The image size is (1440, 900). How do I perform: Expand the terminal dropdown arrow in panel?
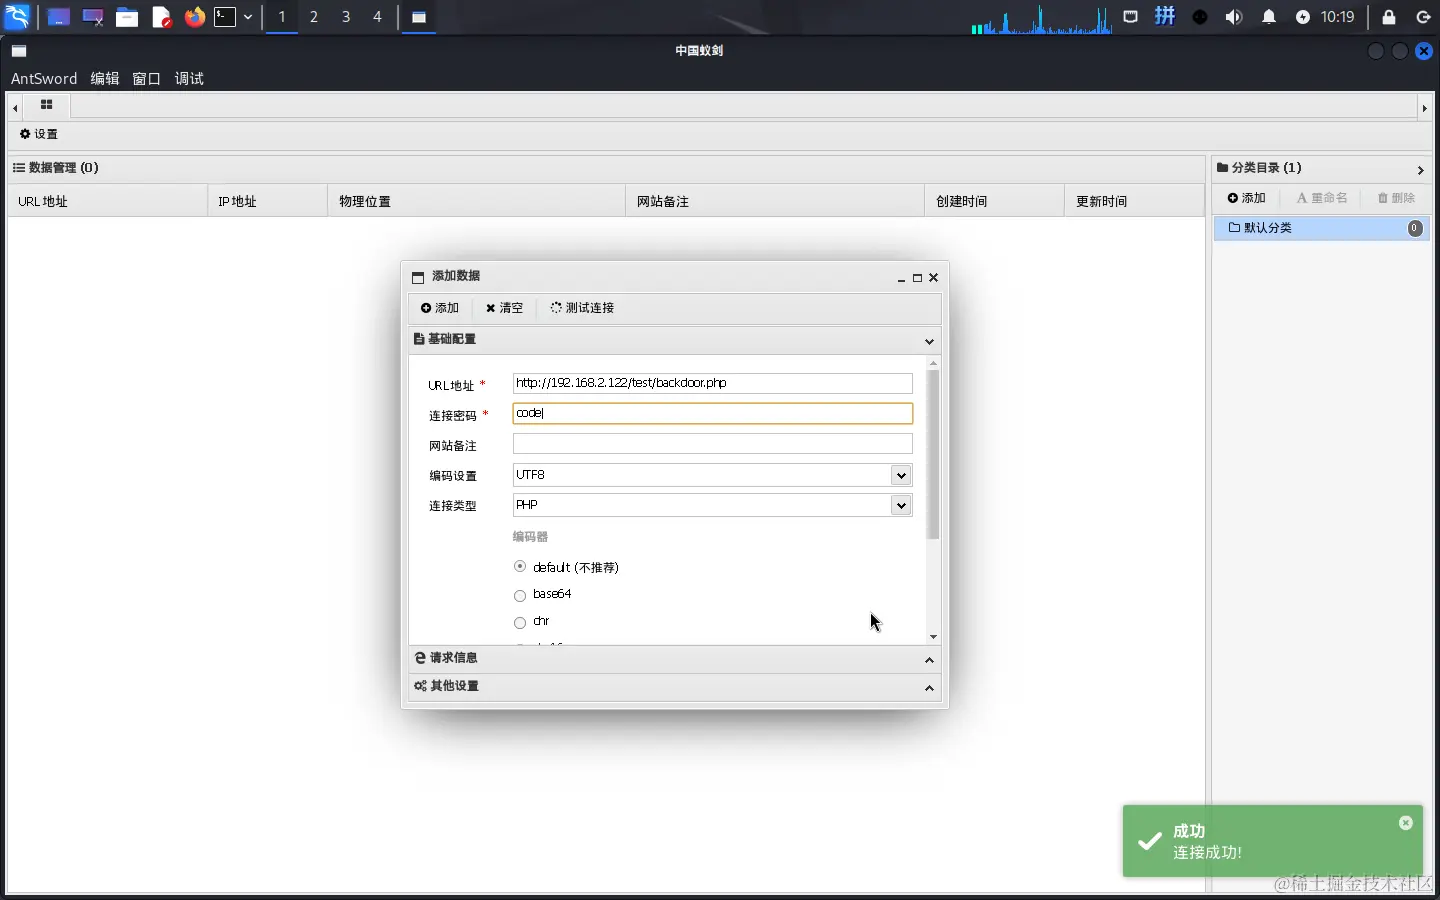pyautogui.click(x=248, y=17)
